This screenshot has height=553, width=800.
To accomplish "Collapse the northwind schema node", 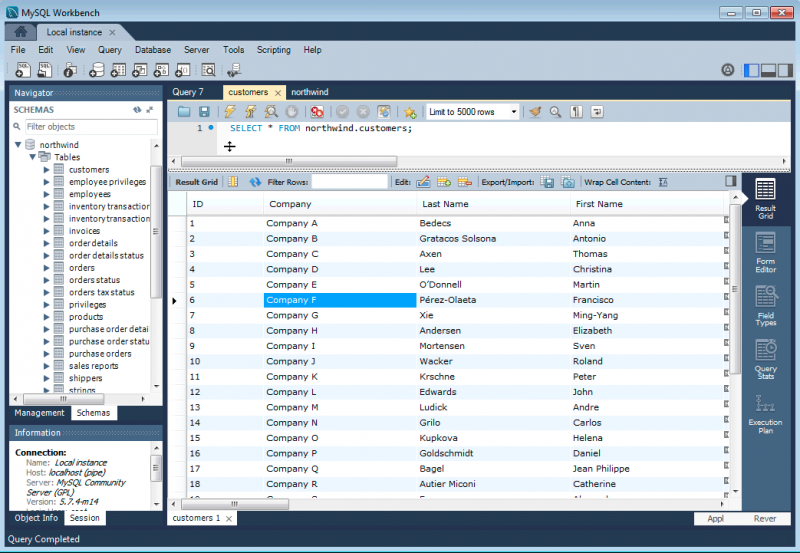I will coord(18,145).
